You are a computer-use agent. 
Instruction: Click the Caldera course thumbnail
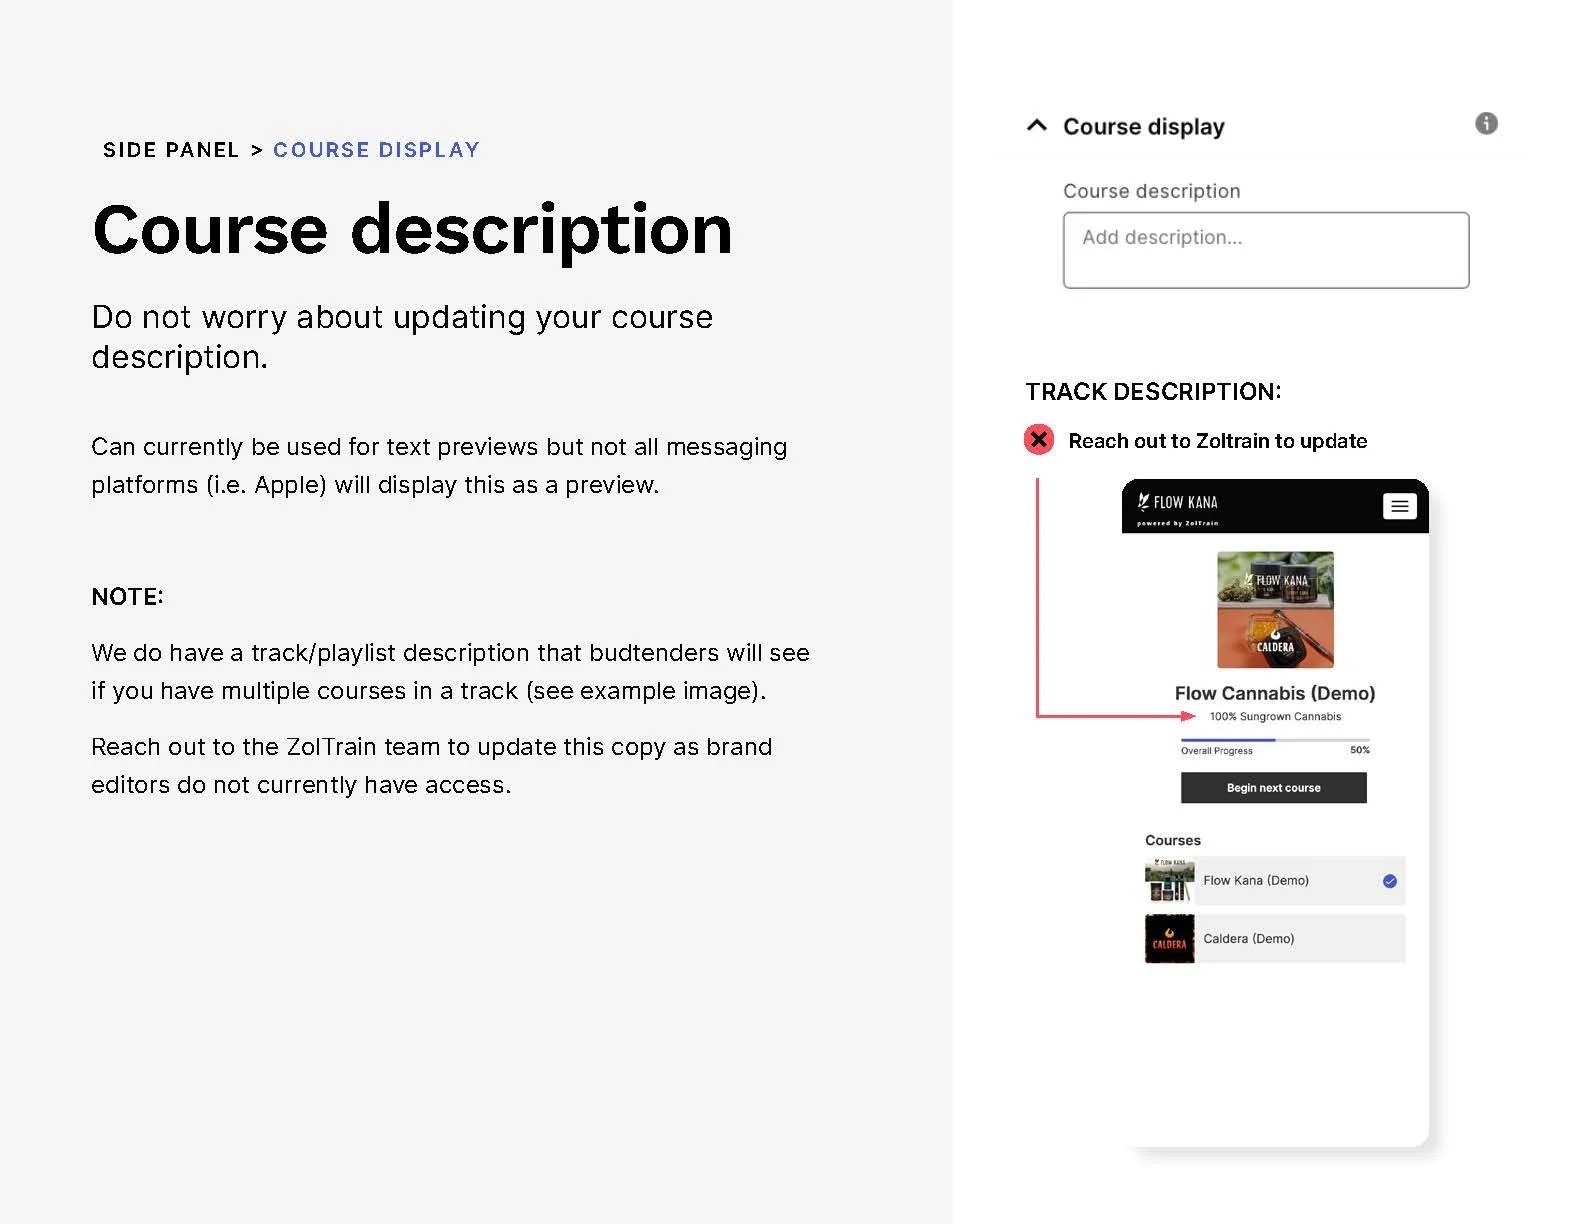[1169, 939]
